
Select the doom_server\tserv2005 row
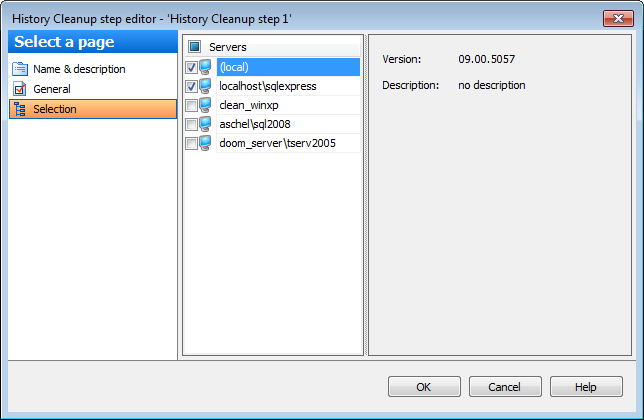point(288,143)
